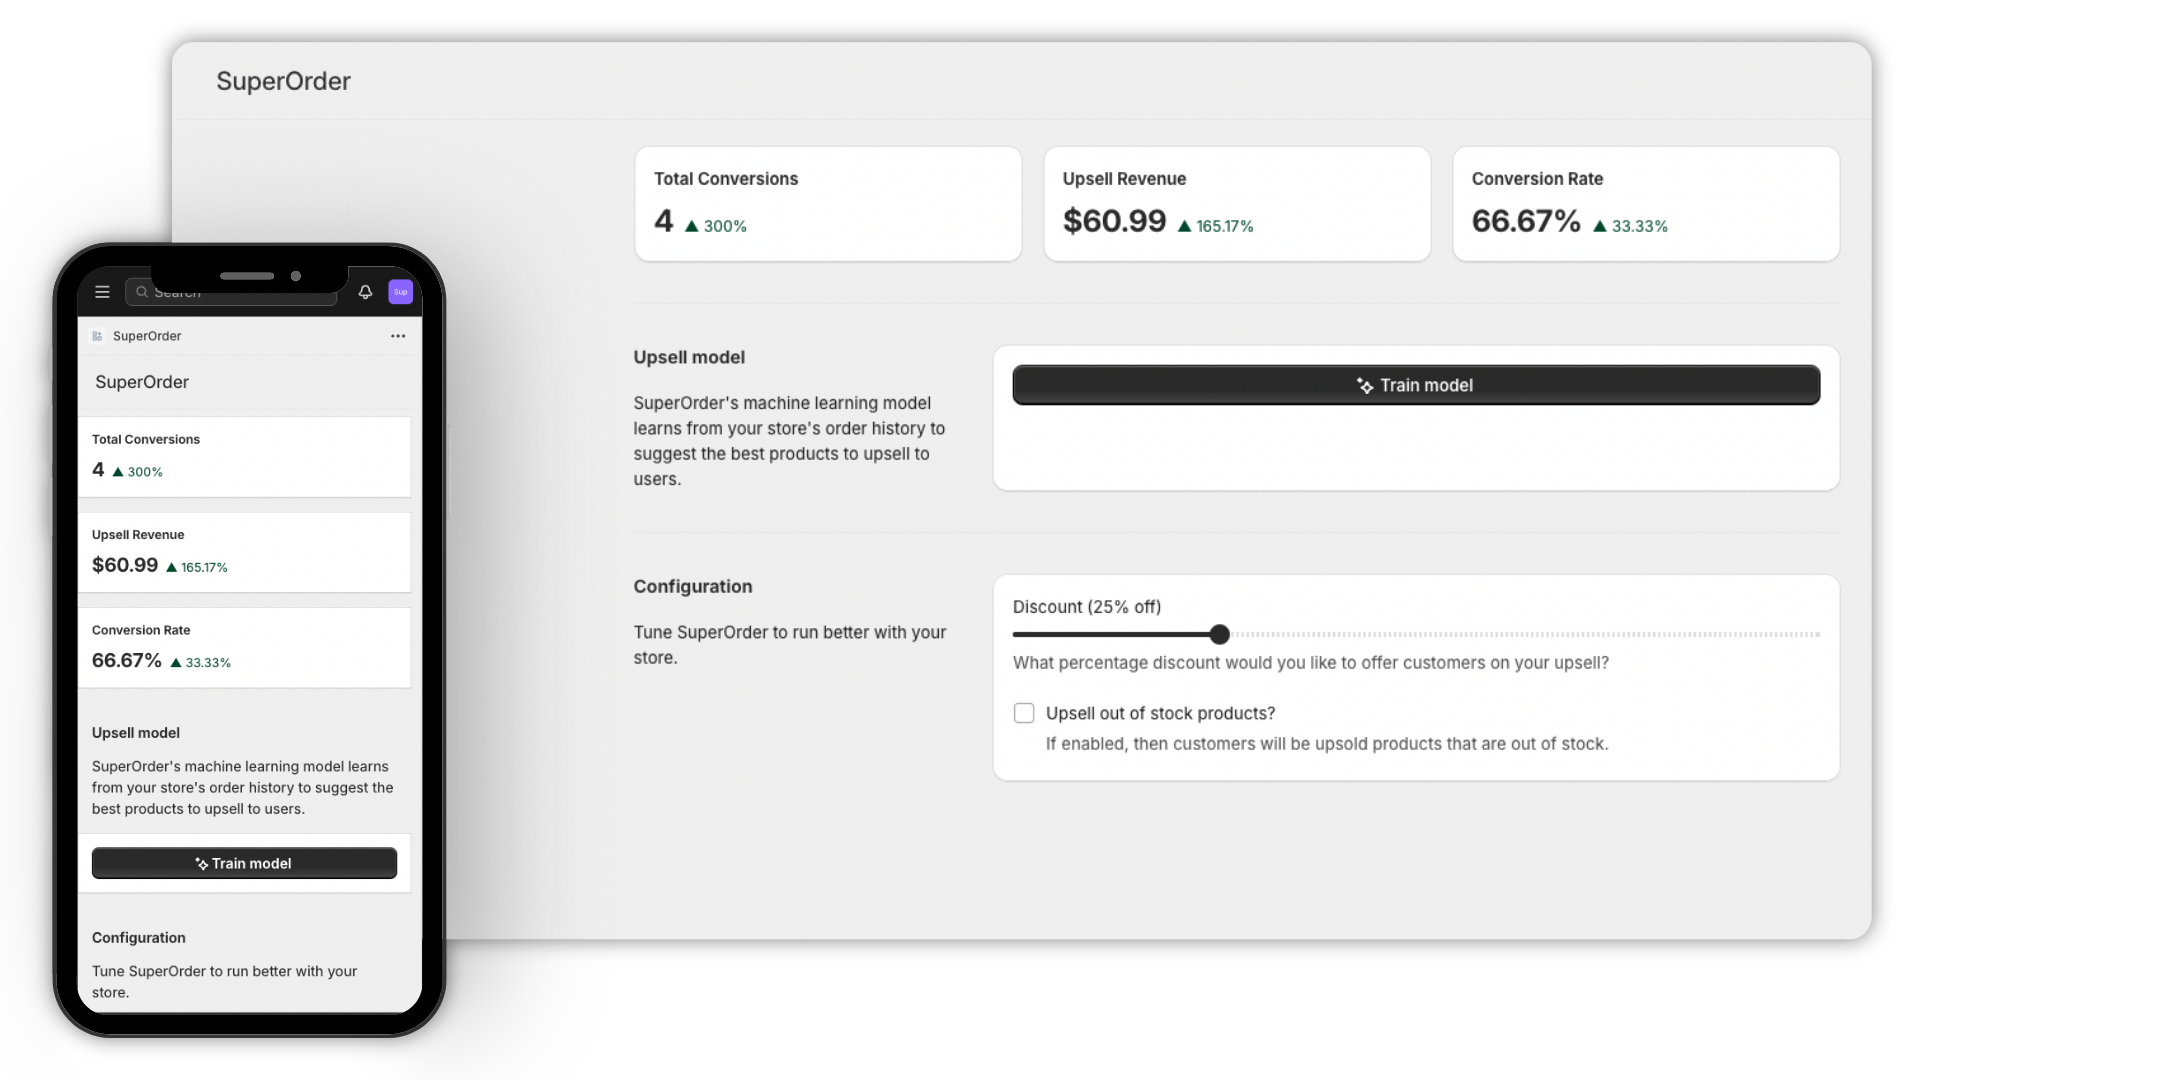Click the Train model text on the desktop view
Image resolution: width=2162 pixels, height=1080 pixels.
(1426, 386)
